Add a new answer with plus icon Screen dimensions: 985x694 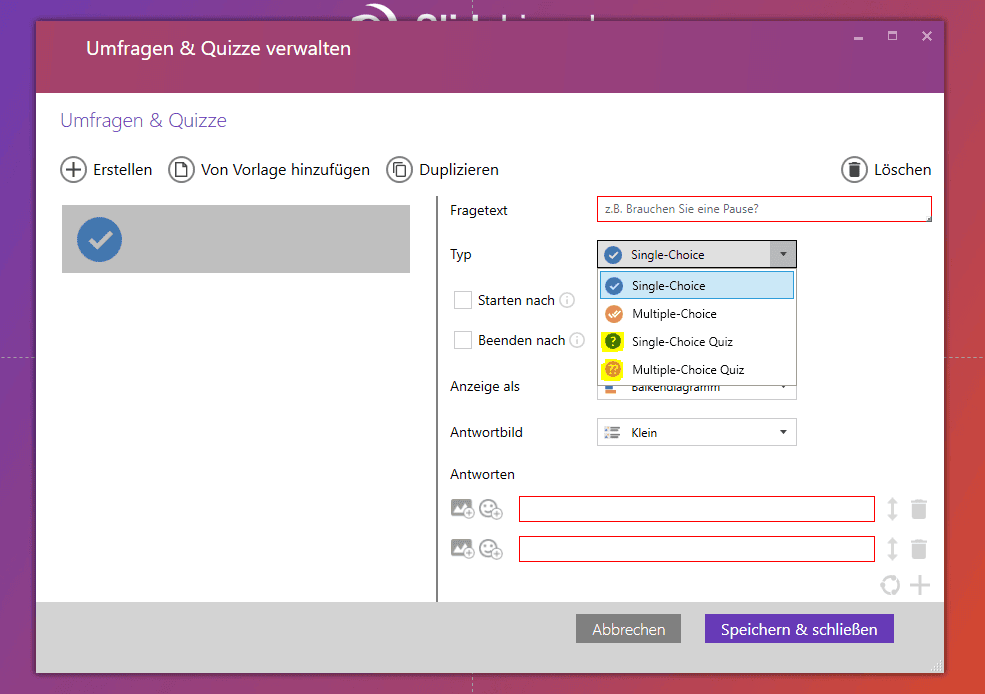919,585
